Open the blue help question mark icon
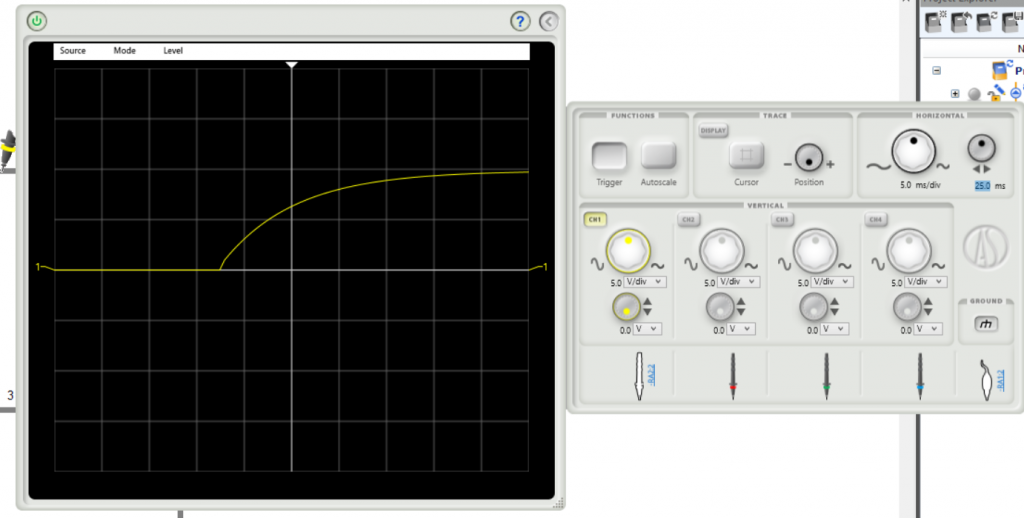Image resolution: width=1024 pixels, height=518 pixels. coord(520,21)
